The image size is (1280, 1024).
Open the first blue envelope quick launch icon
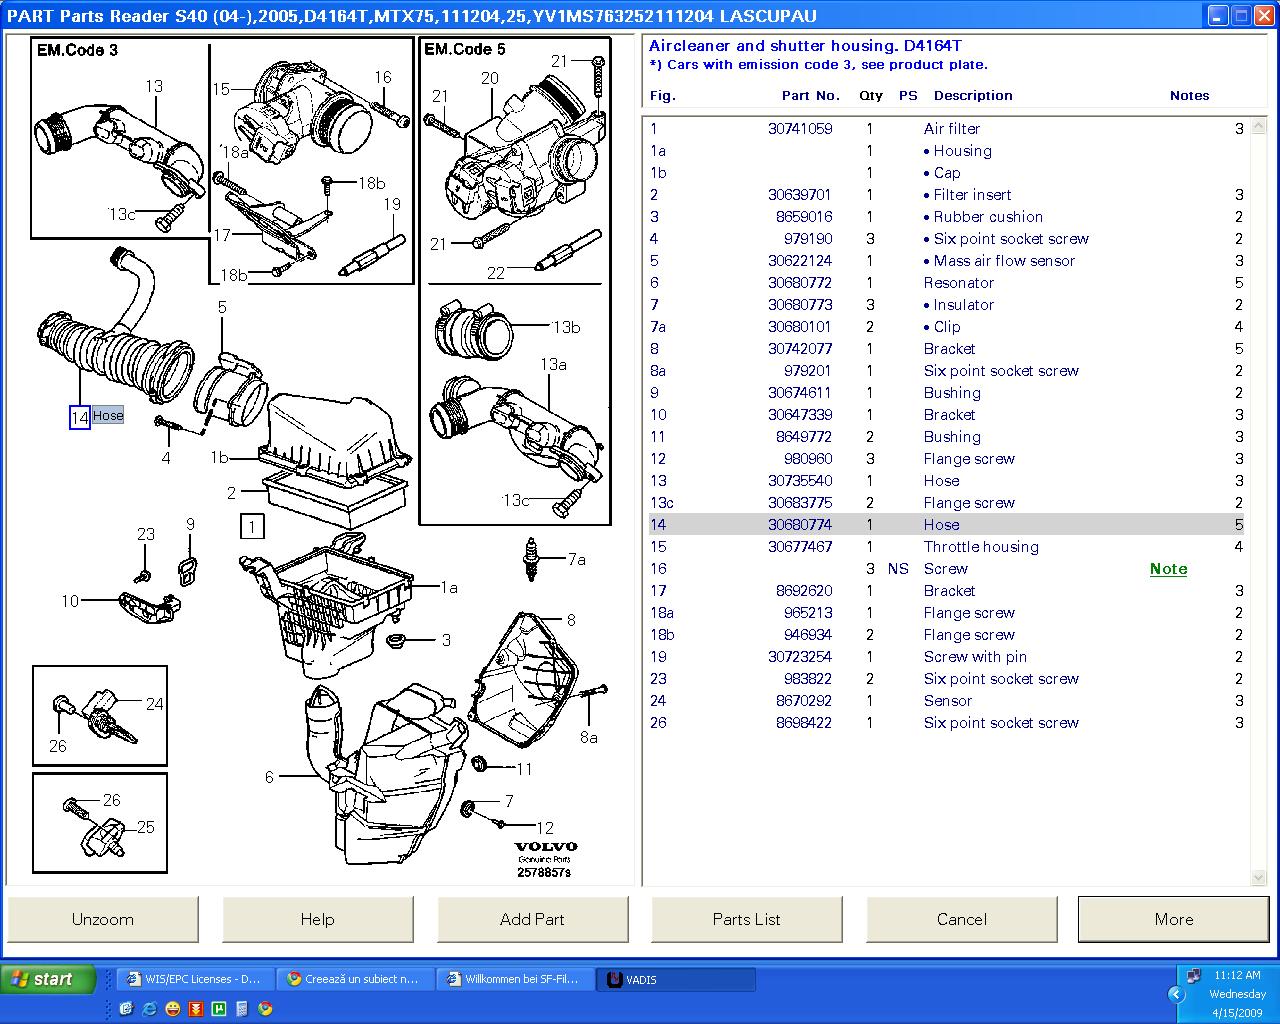[126, 1008]
